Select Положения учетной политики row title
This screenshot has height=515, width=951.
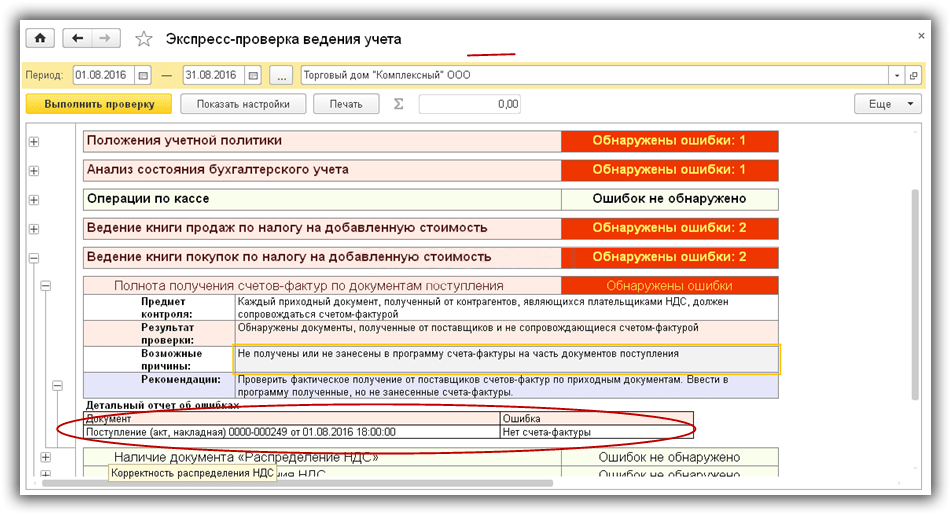(322, 141)
